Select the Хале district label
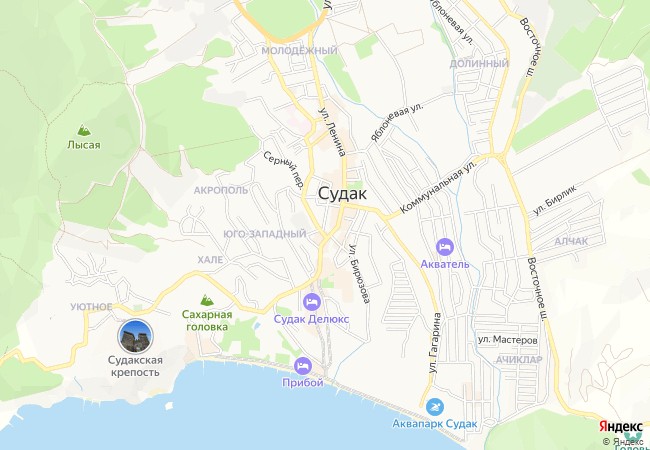Image resolution: width=650 pixels, height=450 pixels. [x=210, y=260]
